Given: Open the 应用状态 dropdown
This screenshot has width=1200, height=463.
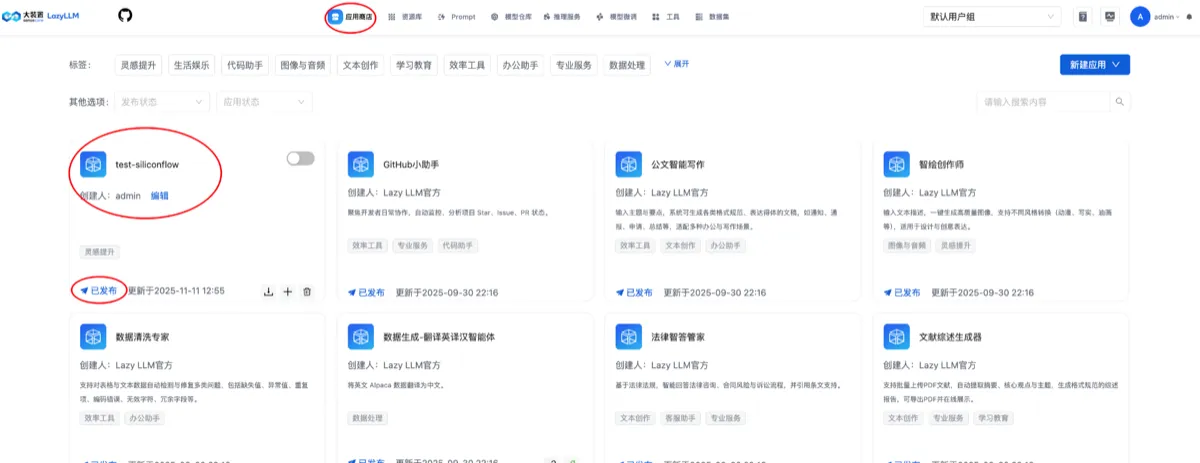Looking at the screenshot, I should [x=265, y=102].
